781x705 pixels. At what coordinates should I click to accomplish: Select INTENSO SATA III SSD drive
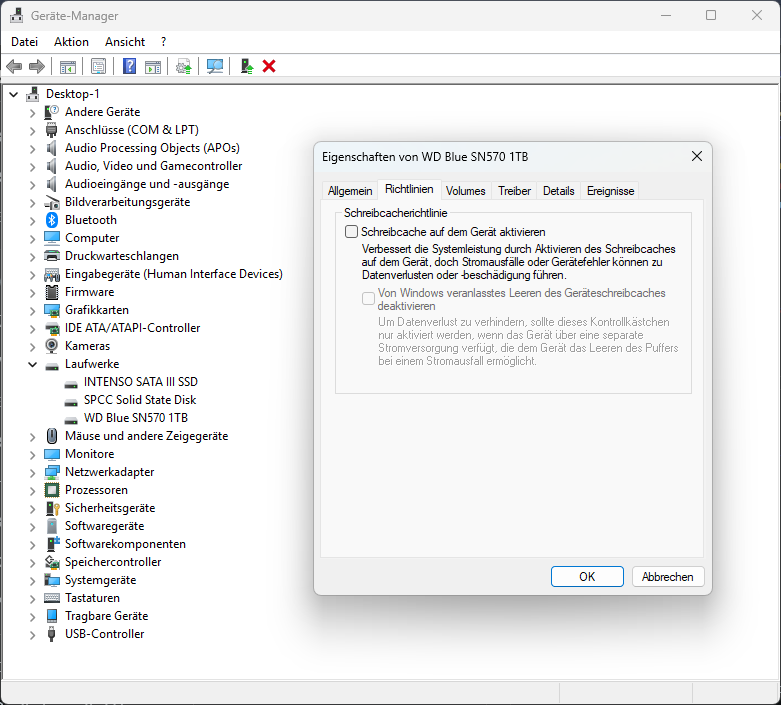tap(141, 382)
